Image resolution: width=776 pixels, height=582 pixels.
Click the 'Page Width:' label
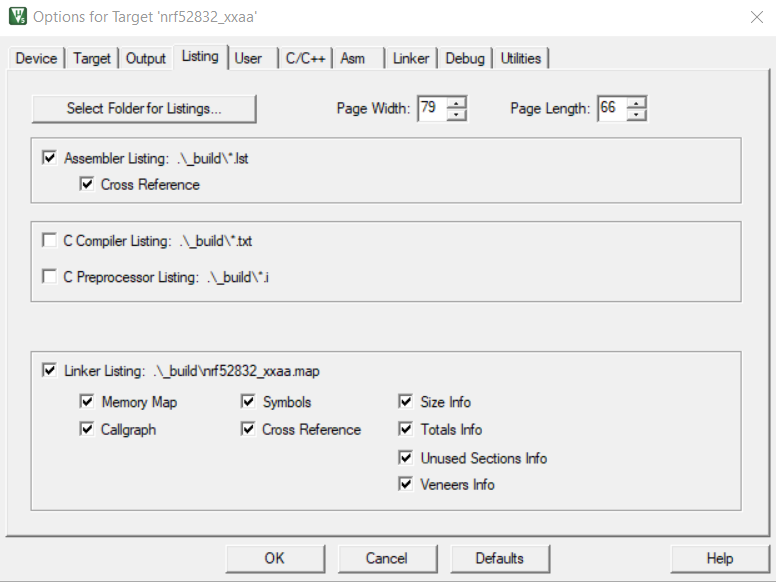(x=373, y=108)
